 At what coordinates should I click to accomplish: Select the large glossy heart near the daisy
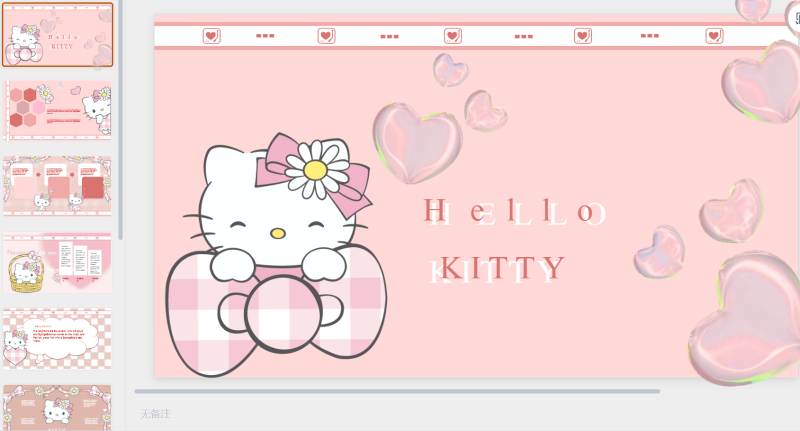[417, 143]
